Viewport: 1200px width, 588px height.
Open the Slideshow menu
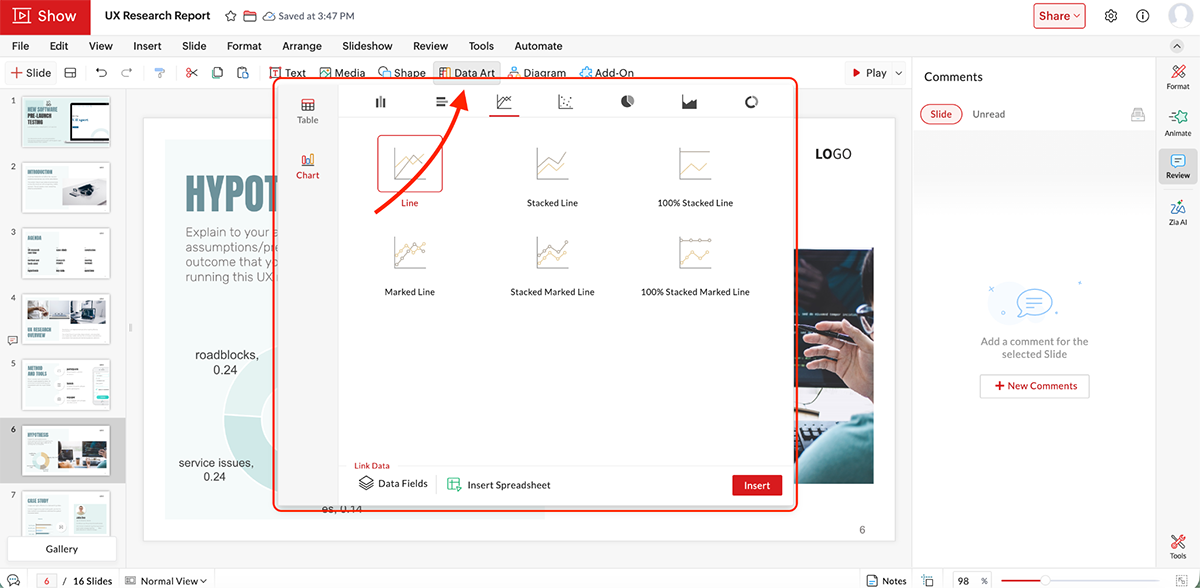tap(367, 46)
